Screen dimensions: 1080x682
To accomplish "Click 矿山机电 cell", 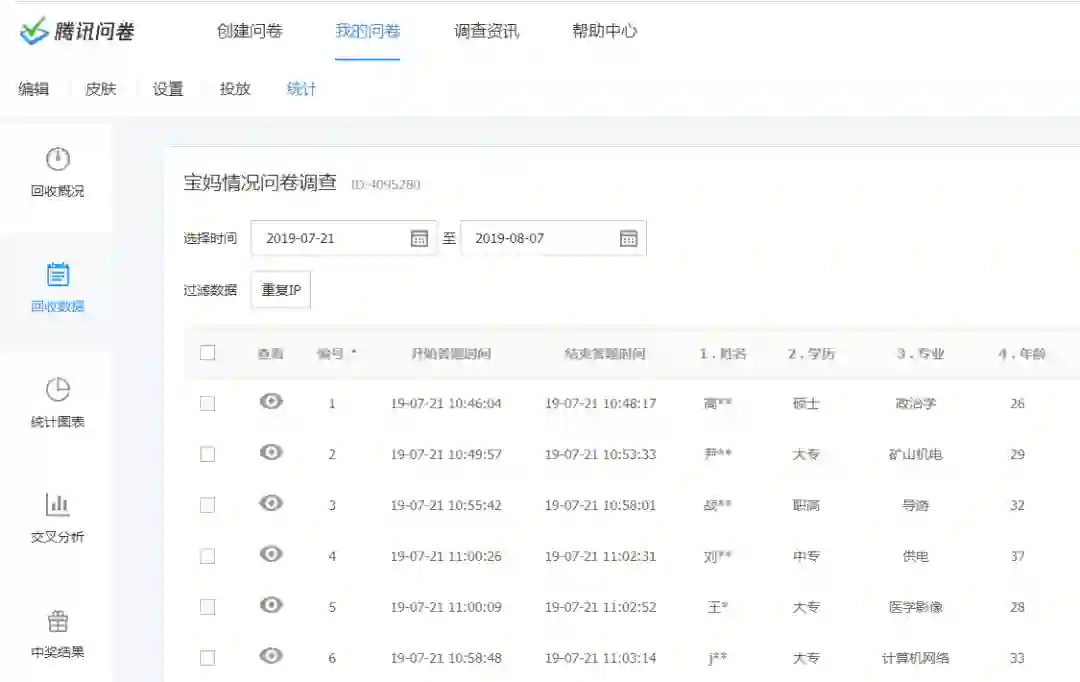I will coord(915,455).
